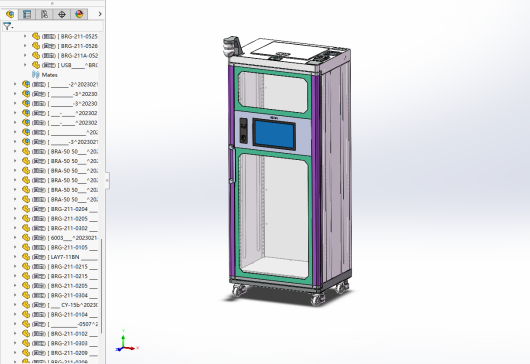Expand the BRG-211-0209 part node
This screenshot has height=364, width=530.
click(x=15, y=353)
